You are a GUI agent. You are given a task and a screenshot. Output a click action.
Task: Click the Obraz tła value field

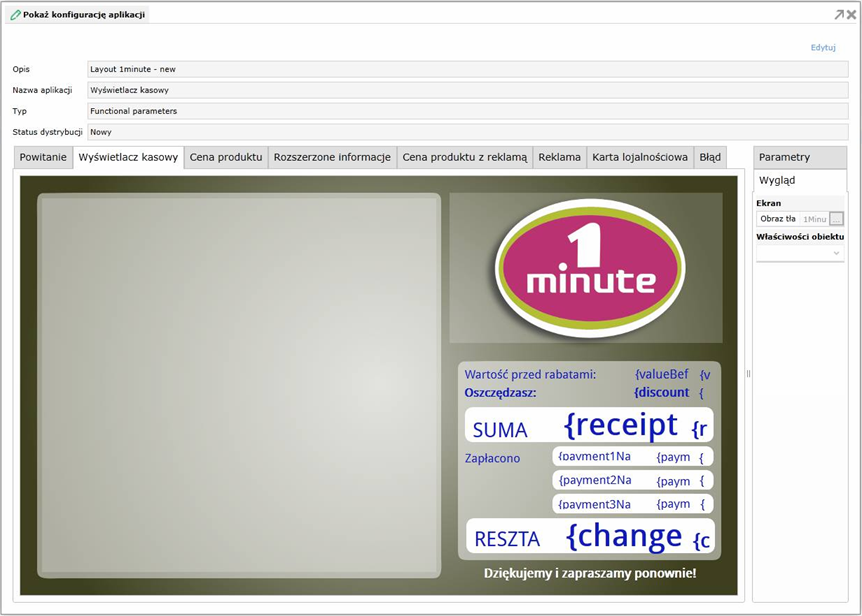[814, 219]
